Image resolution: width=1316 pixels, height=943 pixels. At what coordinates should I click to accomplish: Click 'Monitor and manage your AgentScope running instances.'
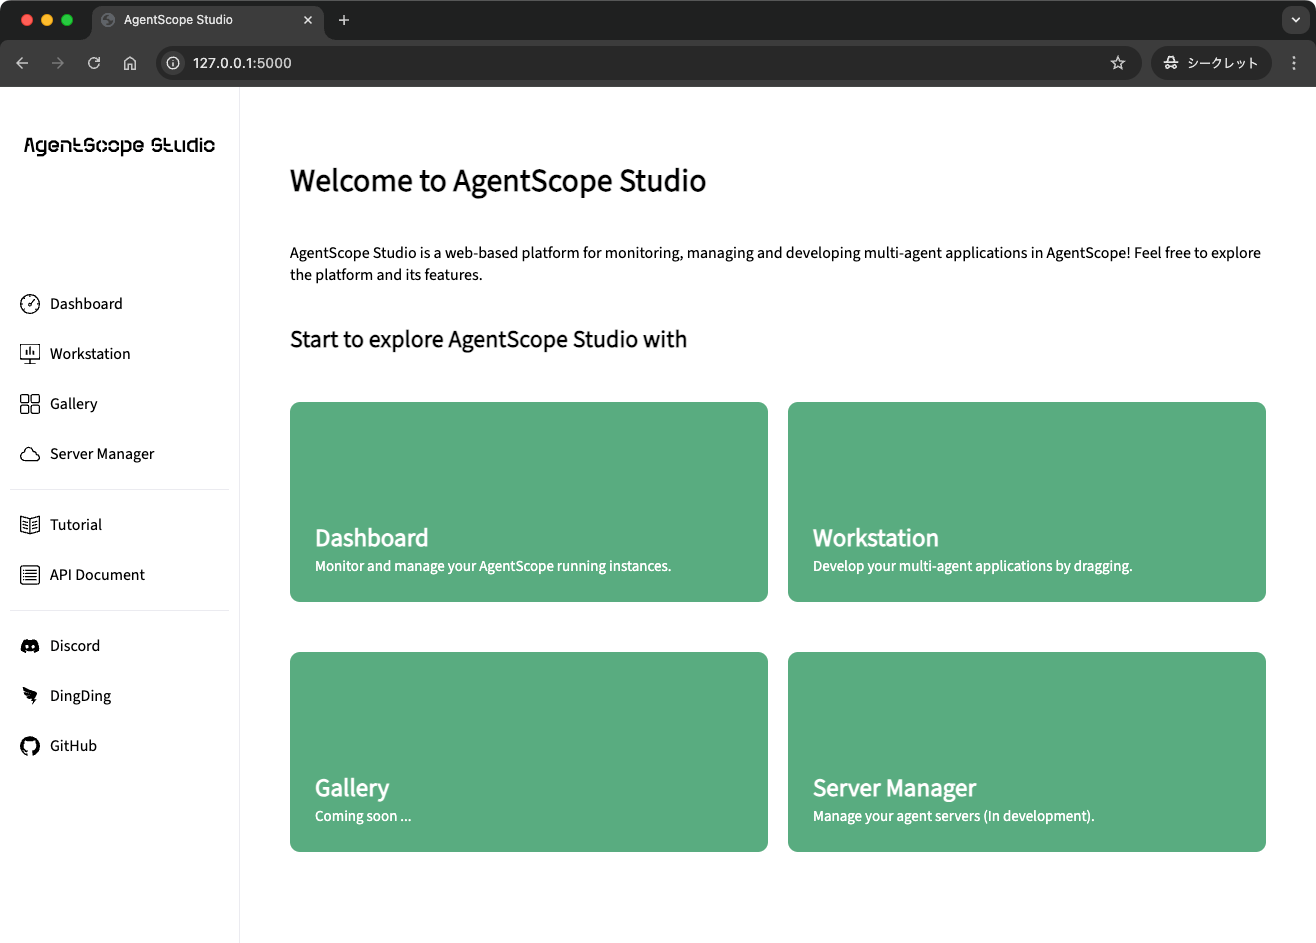493,567
